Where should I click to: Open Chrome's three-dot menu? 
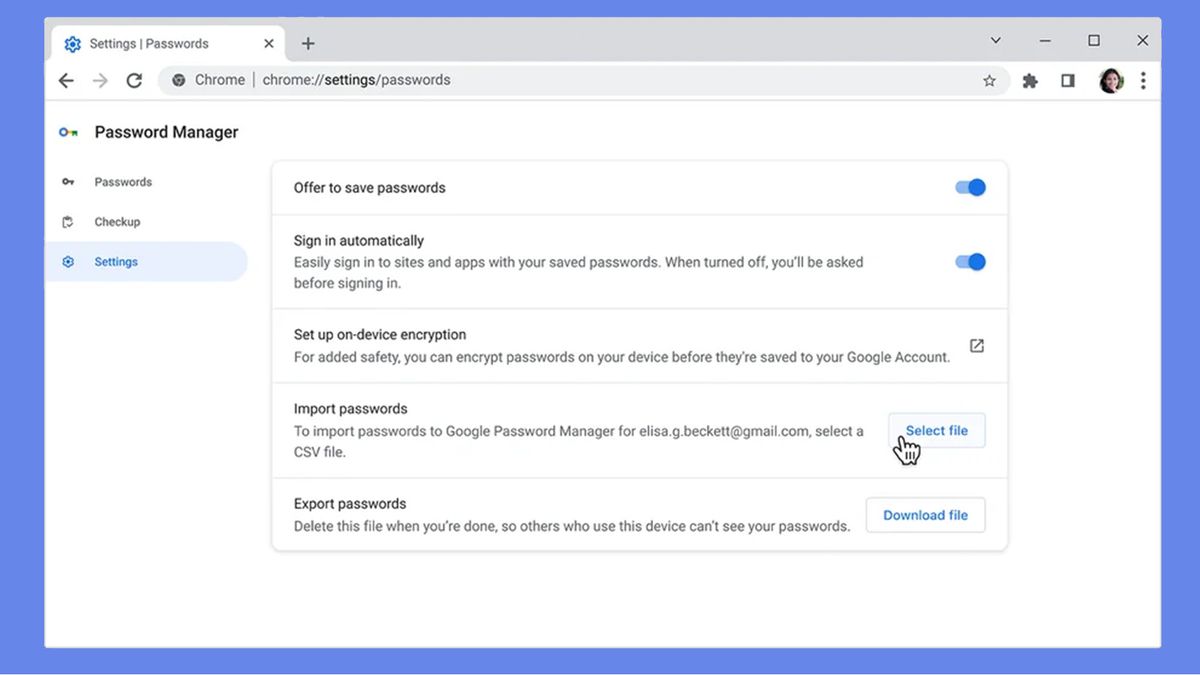(1143, 80)
